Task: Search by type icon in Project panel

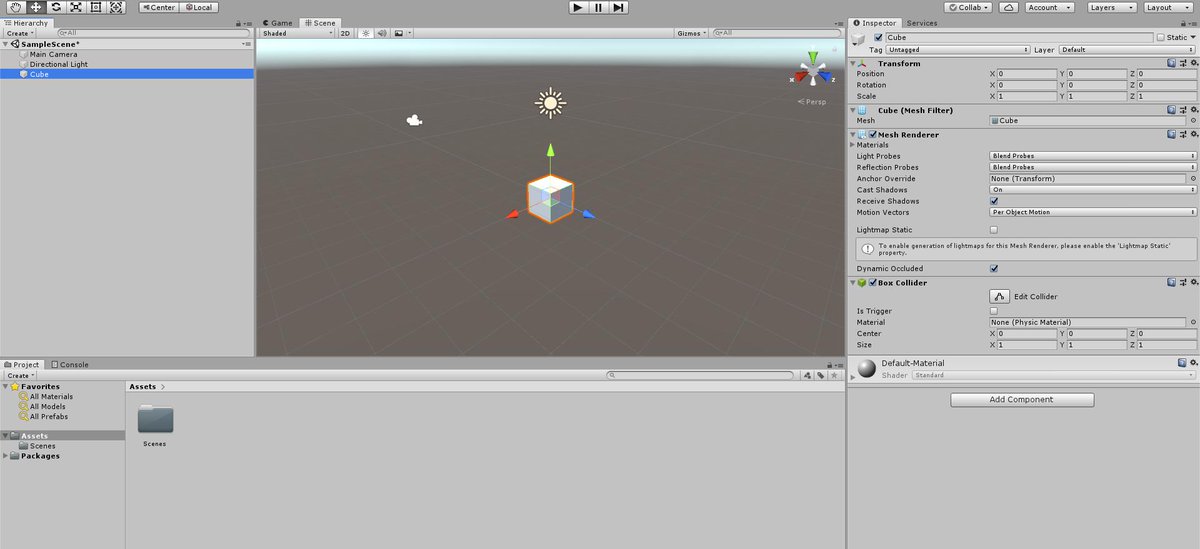Action: [x=809, y=376]
